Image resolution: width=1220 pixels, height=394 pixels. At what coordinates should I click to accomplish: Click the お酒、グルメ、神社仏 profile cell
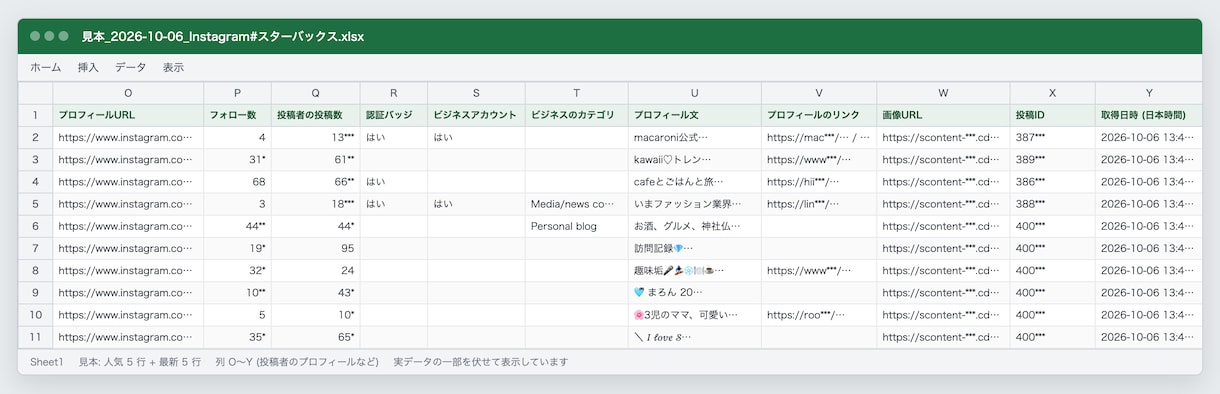695,226
